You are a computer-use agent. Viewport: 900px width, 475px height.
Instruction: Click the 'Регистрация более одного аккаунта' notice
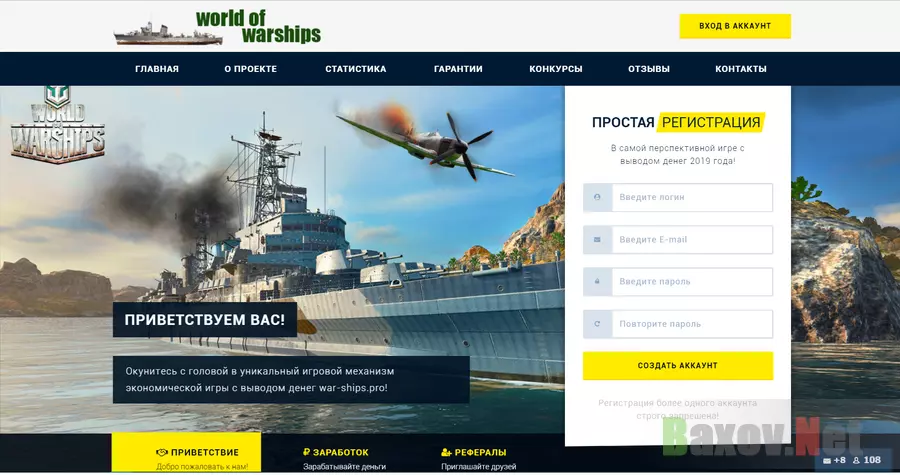(x=678, y=410)
